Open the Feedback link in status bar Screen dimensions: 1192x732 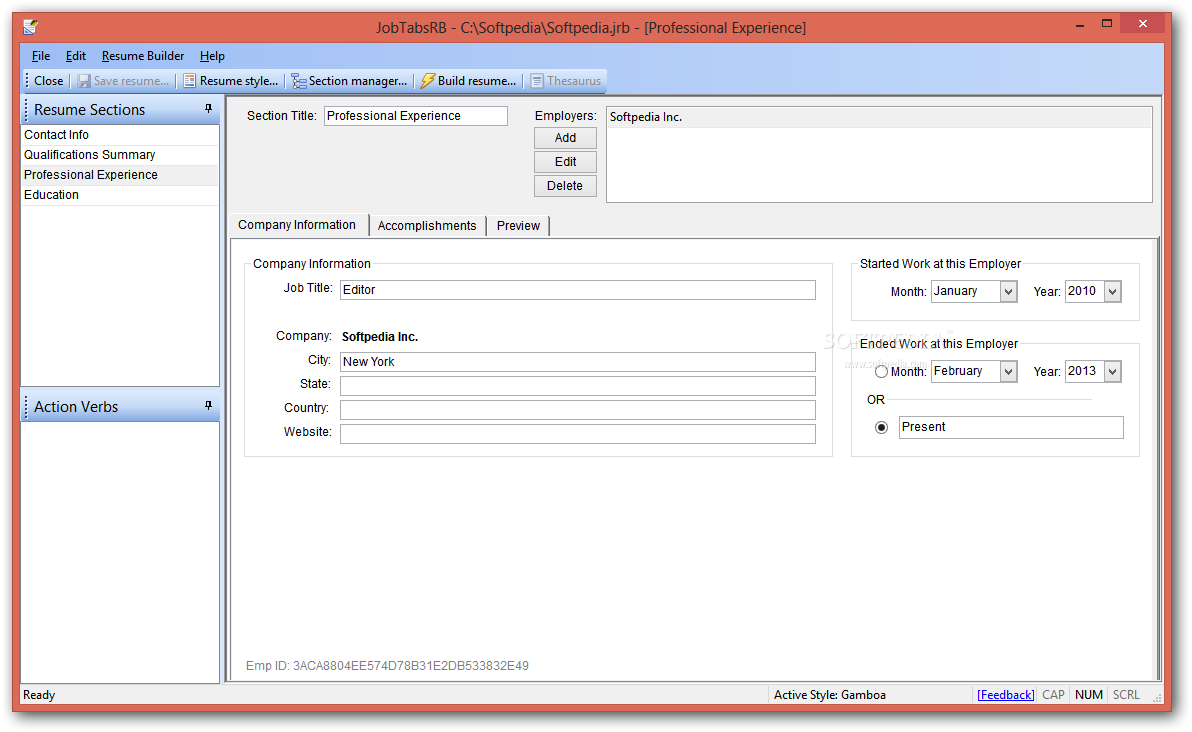point(1005,695)
